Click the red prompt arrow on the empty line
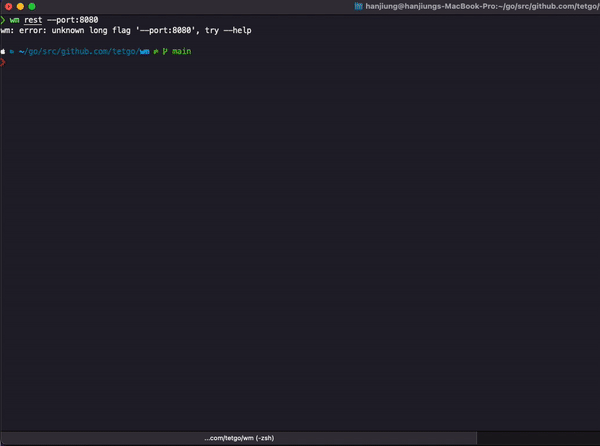 click(x=3, y=62)
